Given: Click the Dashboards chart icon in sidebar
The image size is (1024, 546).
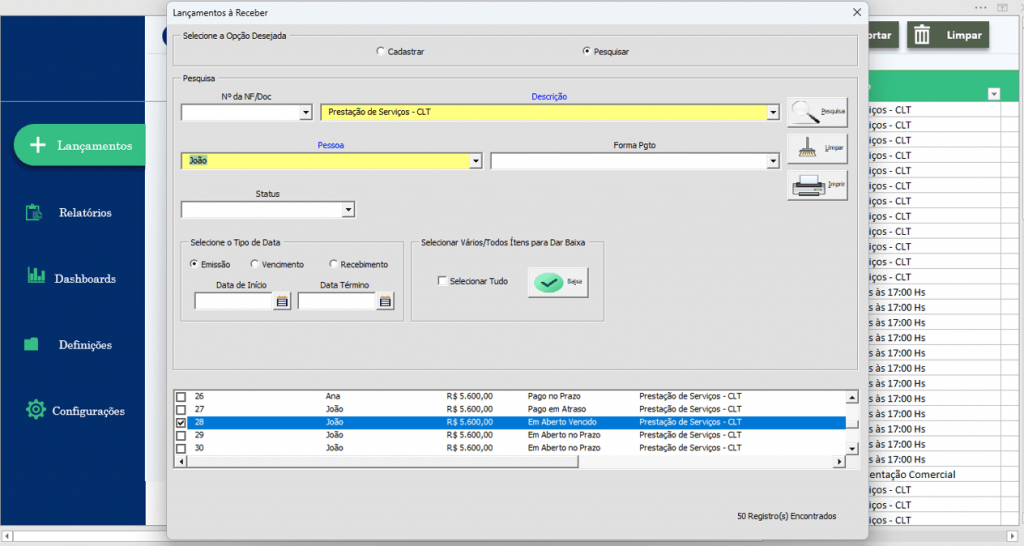Looking at the screenshot, I should click(36, 275).
